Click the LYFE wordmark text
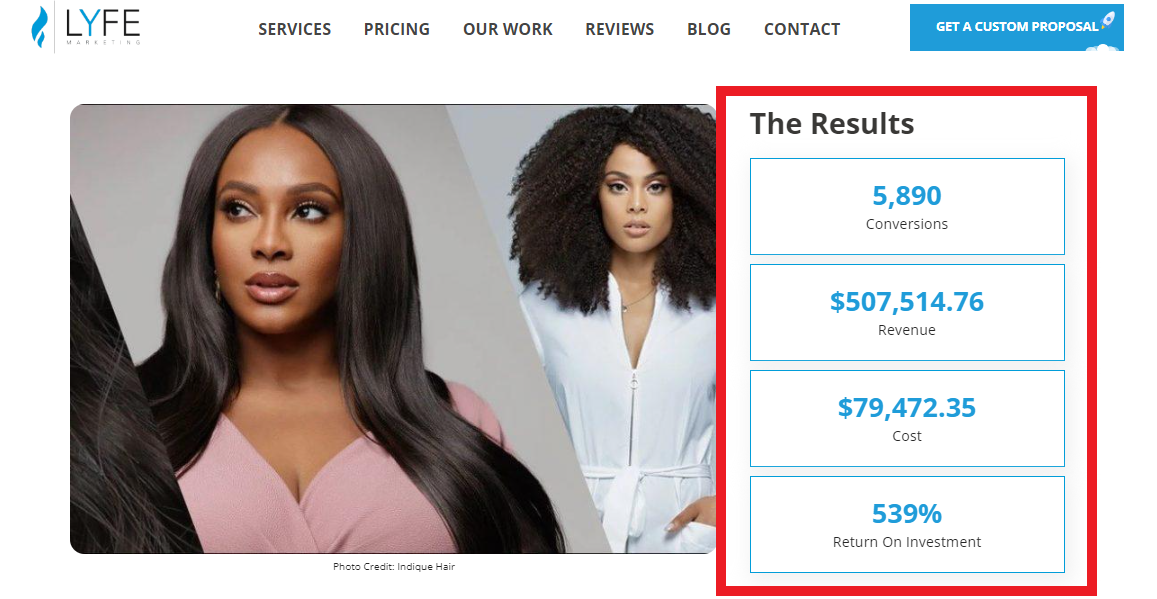The height and width of the screenshot is (599, 1157). [x=103, y=25]
